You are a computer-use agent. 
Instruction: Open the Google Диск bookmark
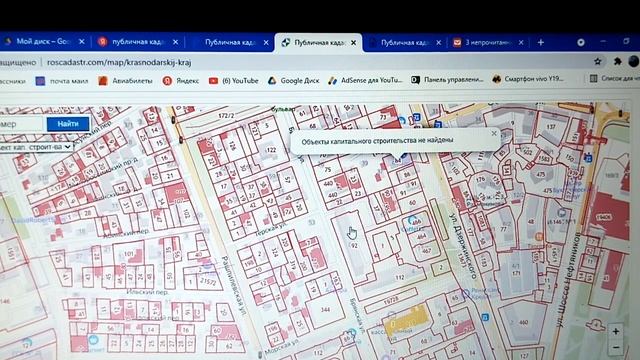click(x=293, y=81)
